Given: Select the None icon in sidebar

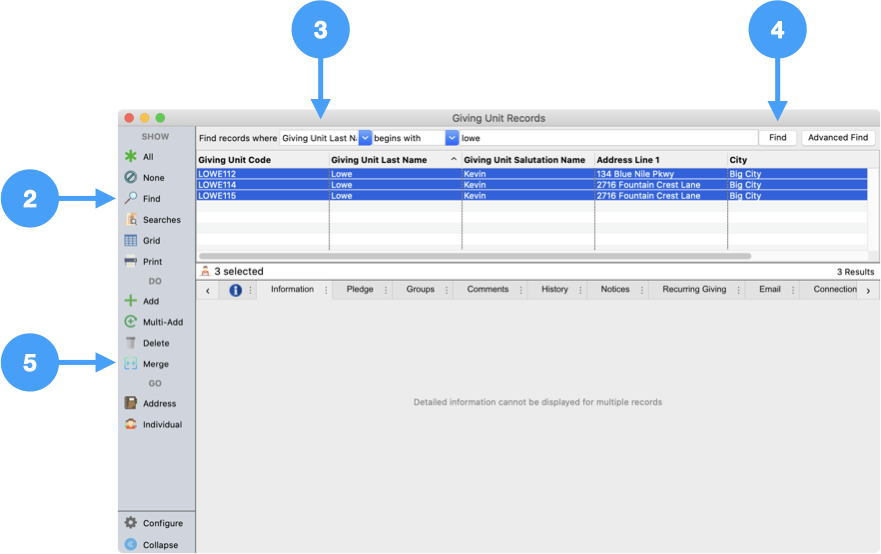Looking at the screenshot, I should (x=130, y=178).
